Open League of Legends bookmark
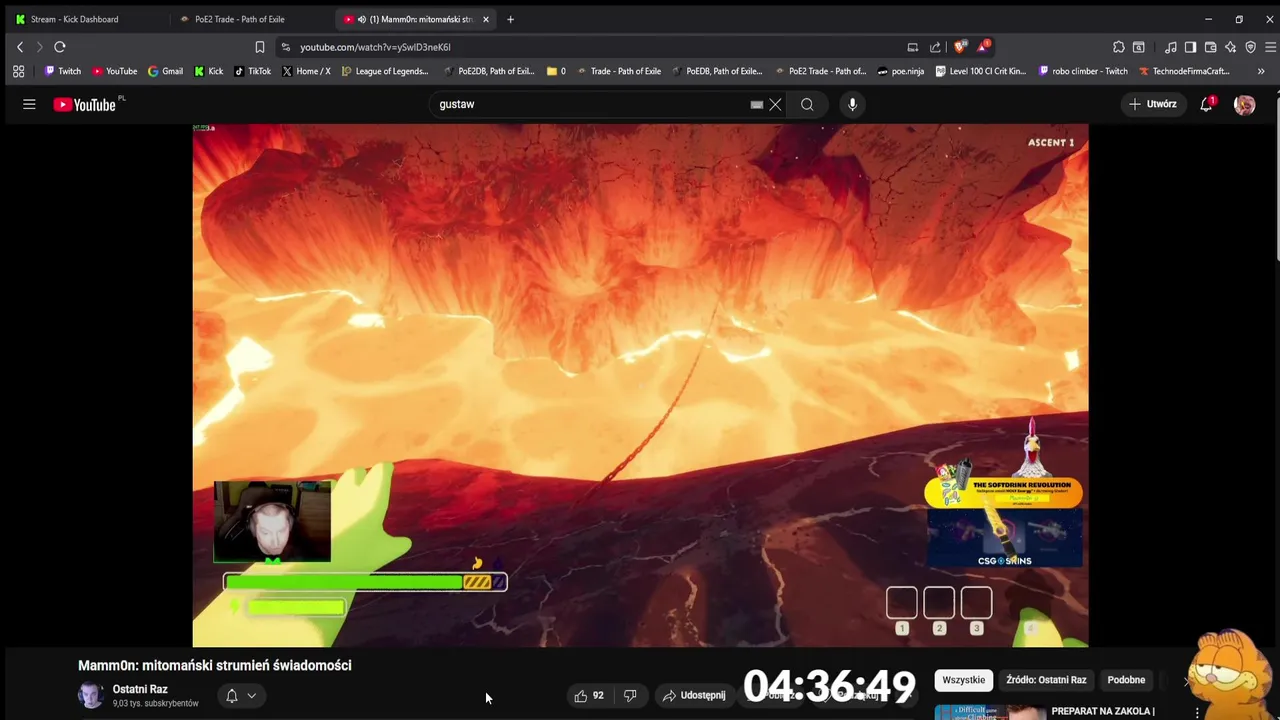Screen dimensions: 1280x720 pyautogui.click(x=385, y=71)
